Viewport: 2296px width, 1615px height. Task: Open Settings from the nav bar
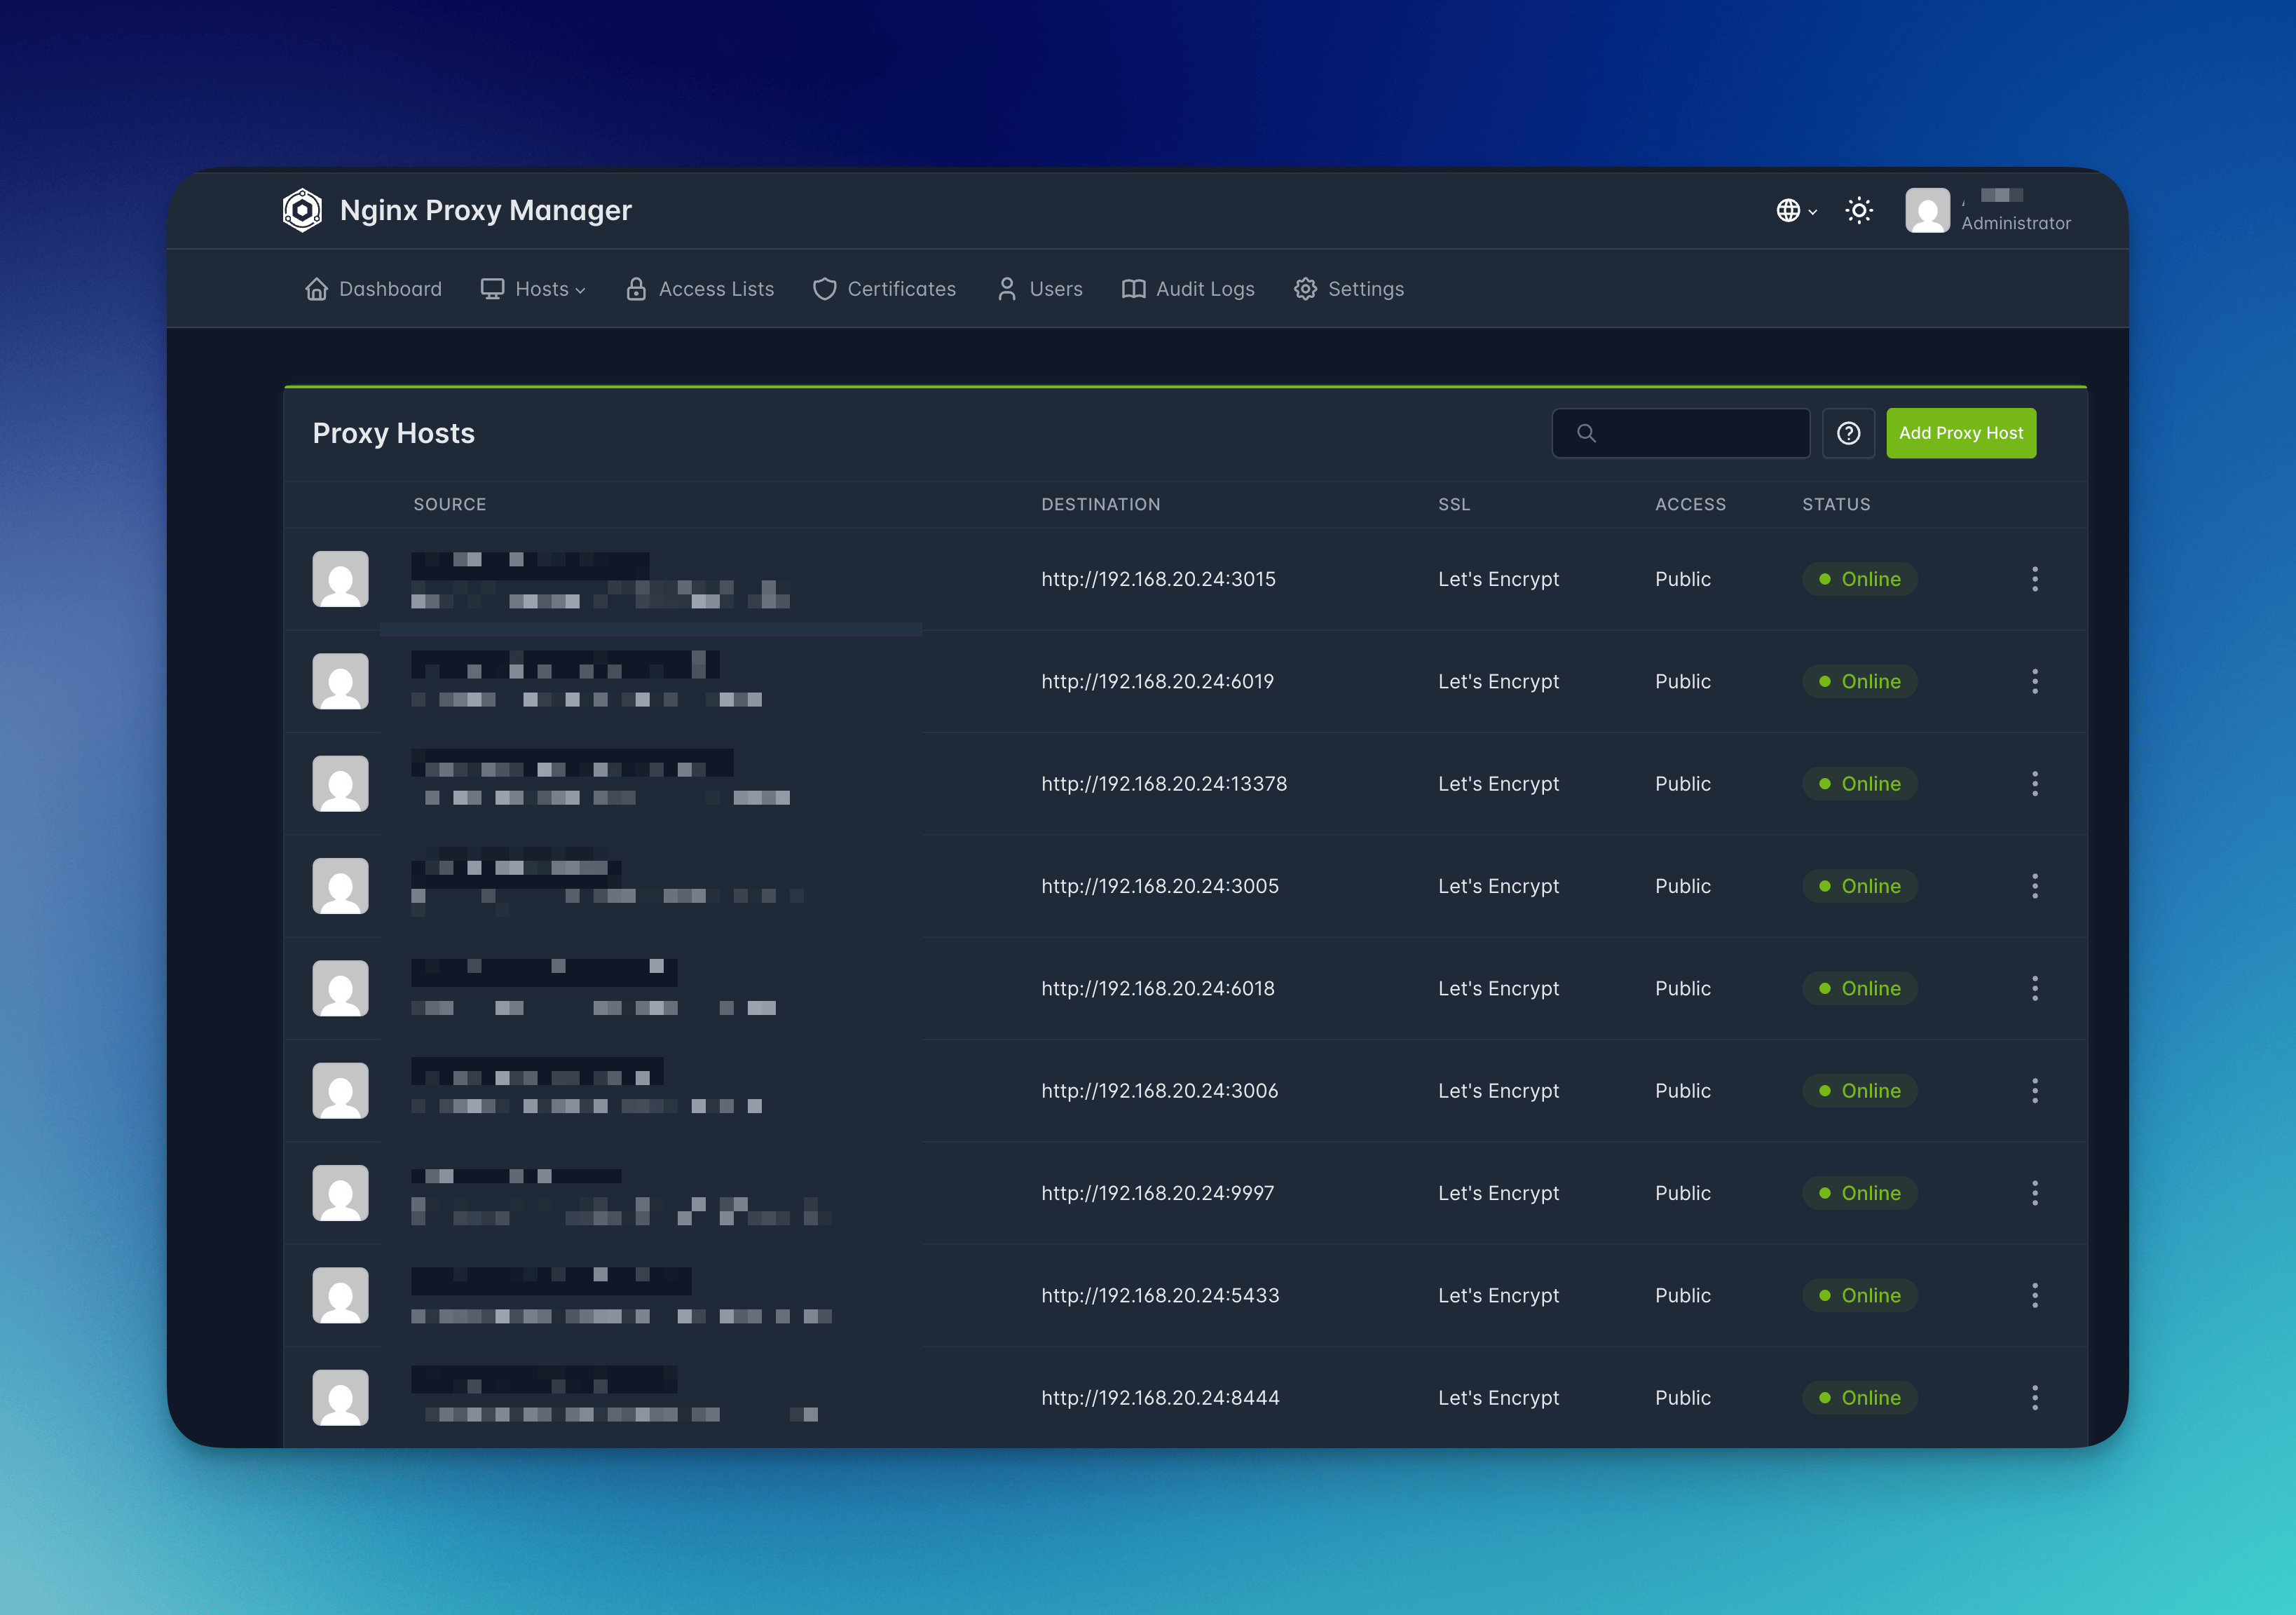click(x=1349, y=289)
